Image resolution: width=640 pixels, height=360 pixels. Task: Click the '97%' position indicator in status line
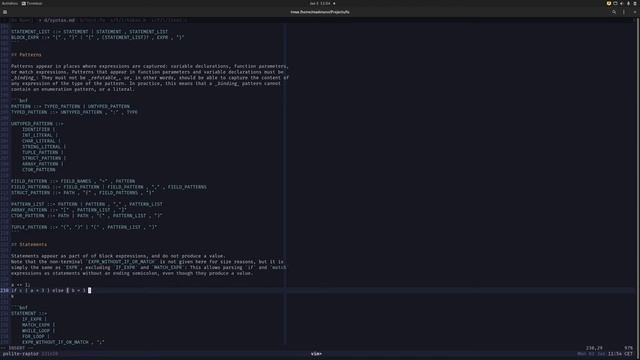click(628, 348)
